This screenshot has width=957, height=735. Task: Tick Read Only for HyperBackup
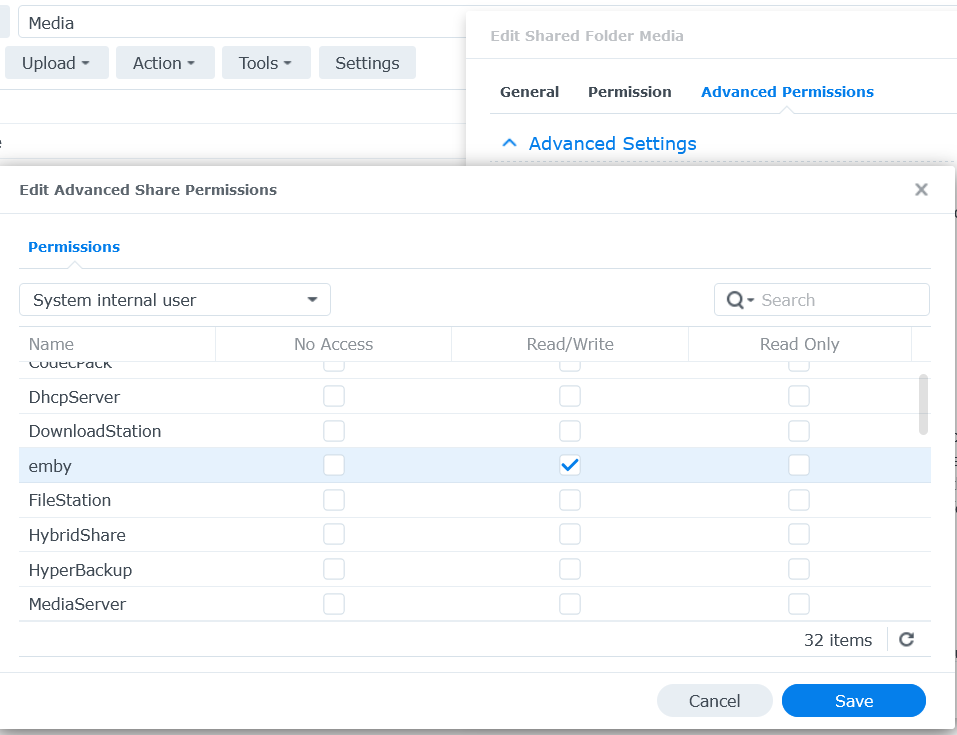pyautogui.click(x=799, y=569)
